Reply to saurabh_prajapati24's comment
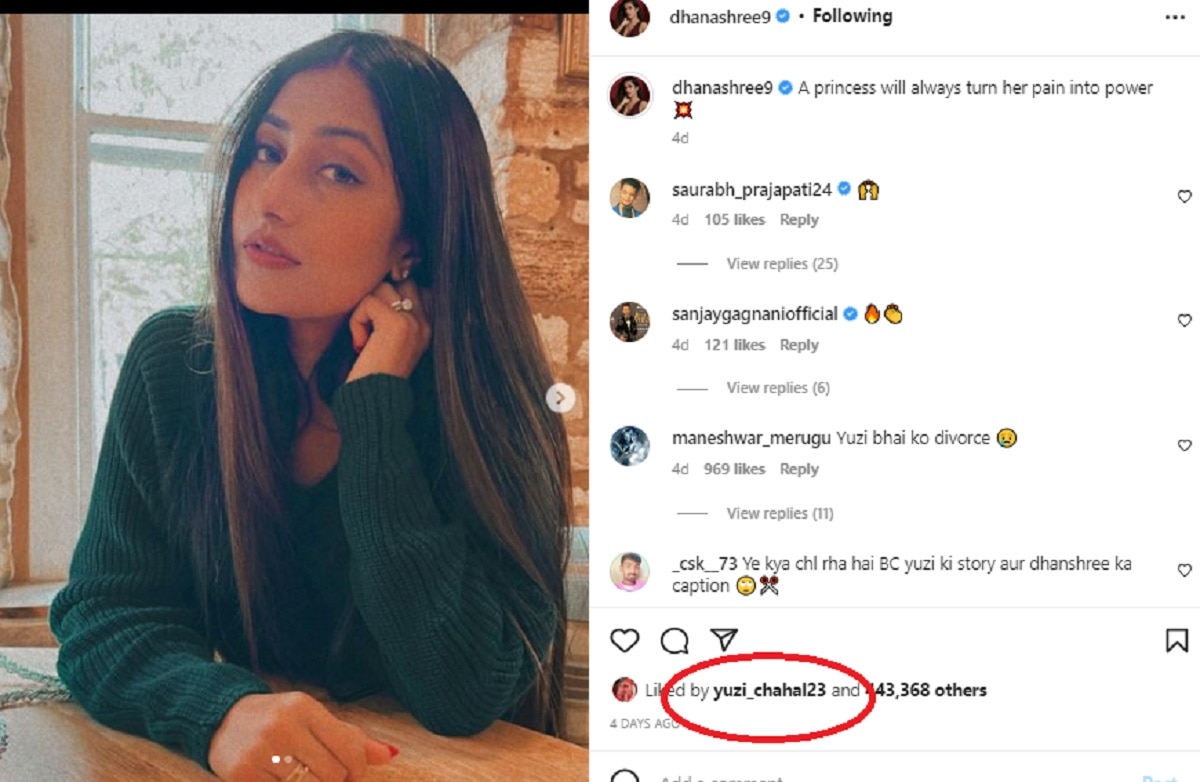The image size is (1200, 782). coord(799,220)
